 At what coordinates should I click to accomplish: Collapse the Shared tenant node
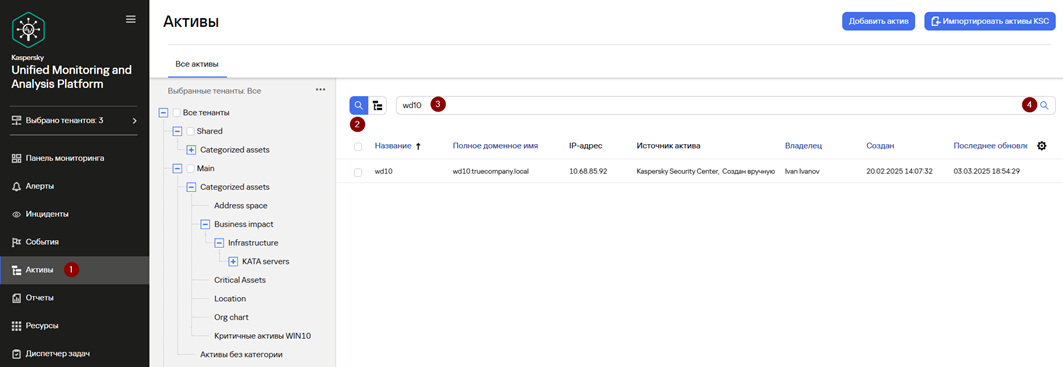click(x=177, y=131)
